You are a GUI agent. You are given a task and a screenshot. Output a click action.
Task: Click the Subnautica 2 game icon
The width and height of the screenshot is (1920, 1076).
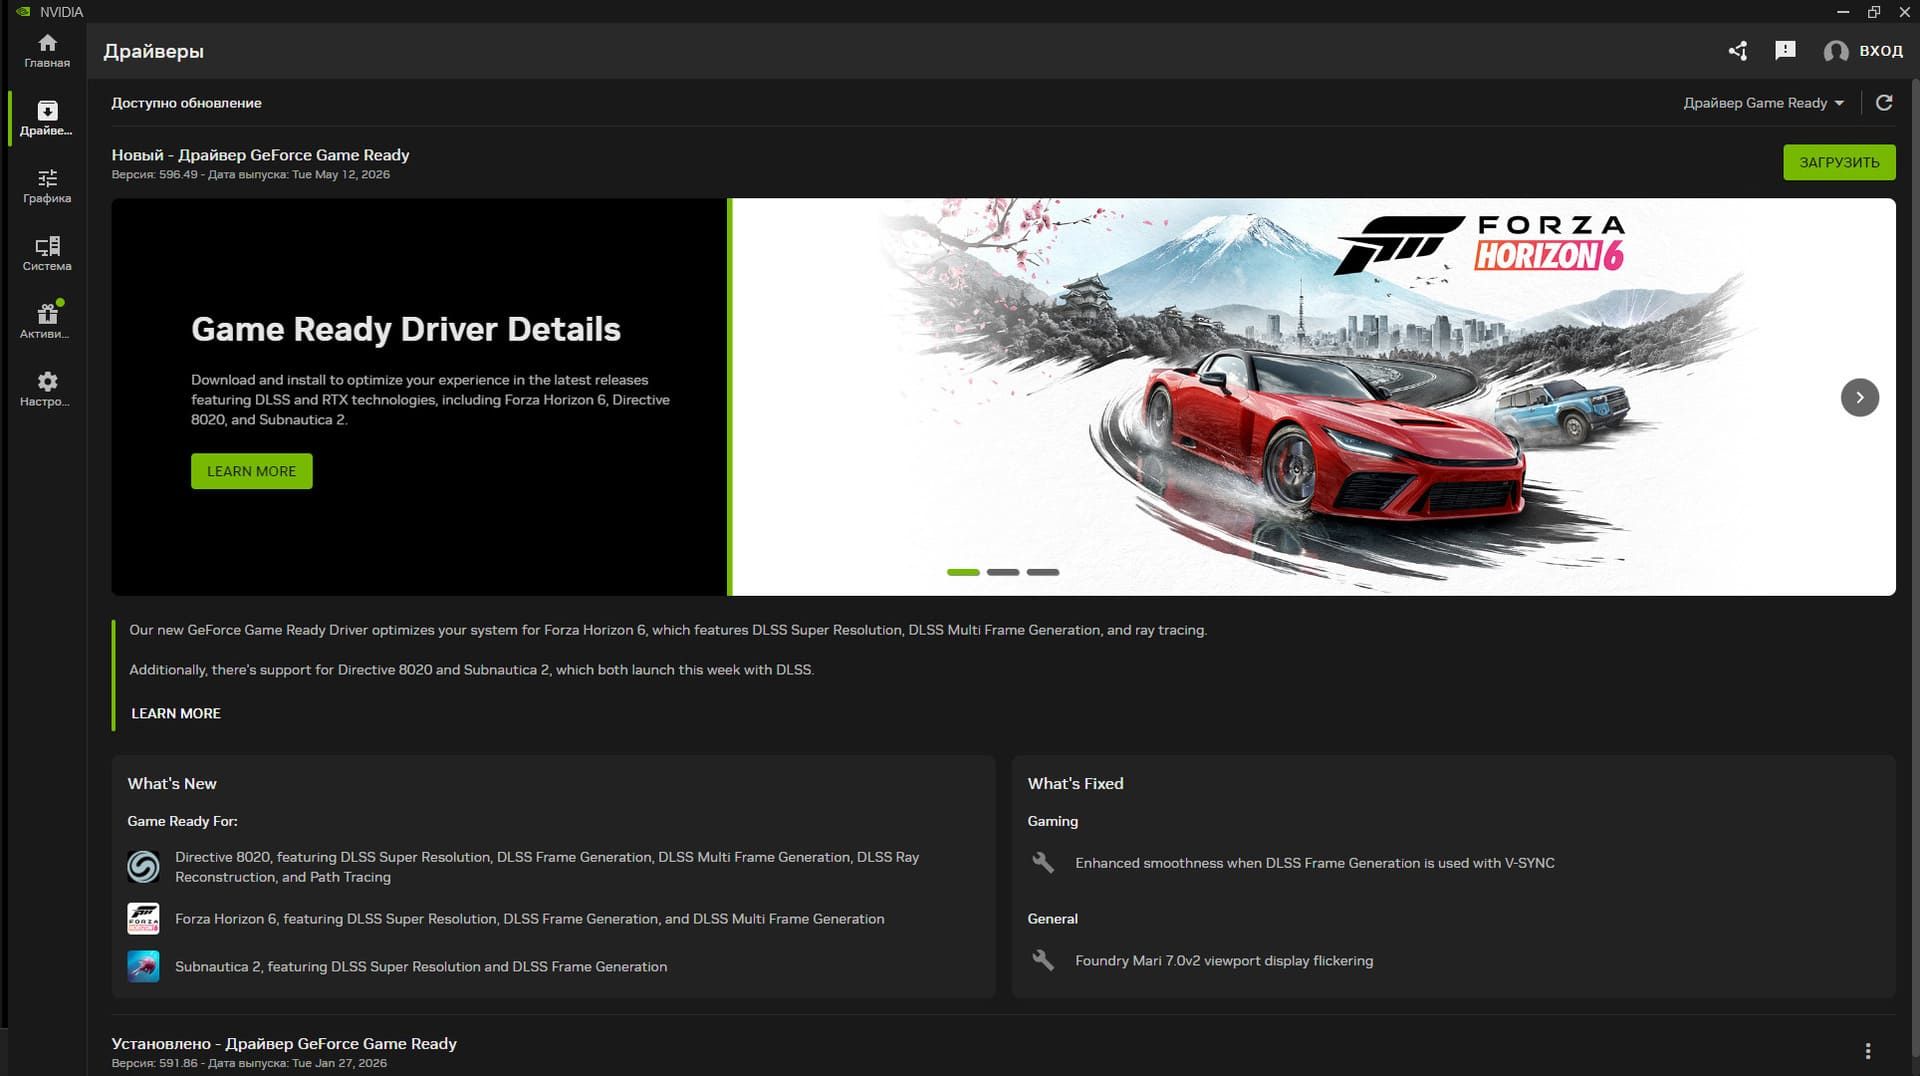143,966
